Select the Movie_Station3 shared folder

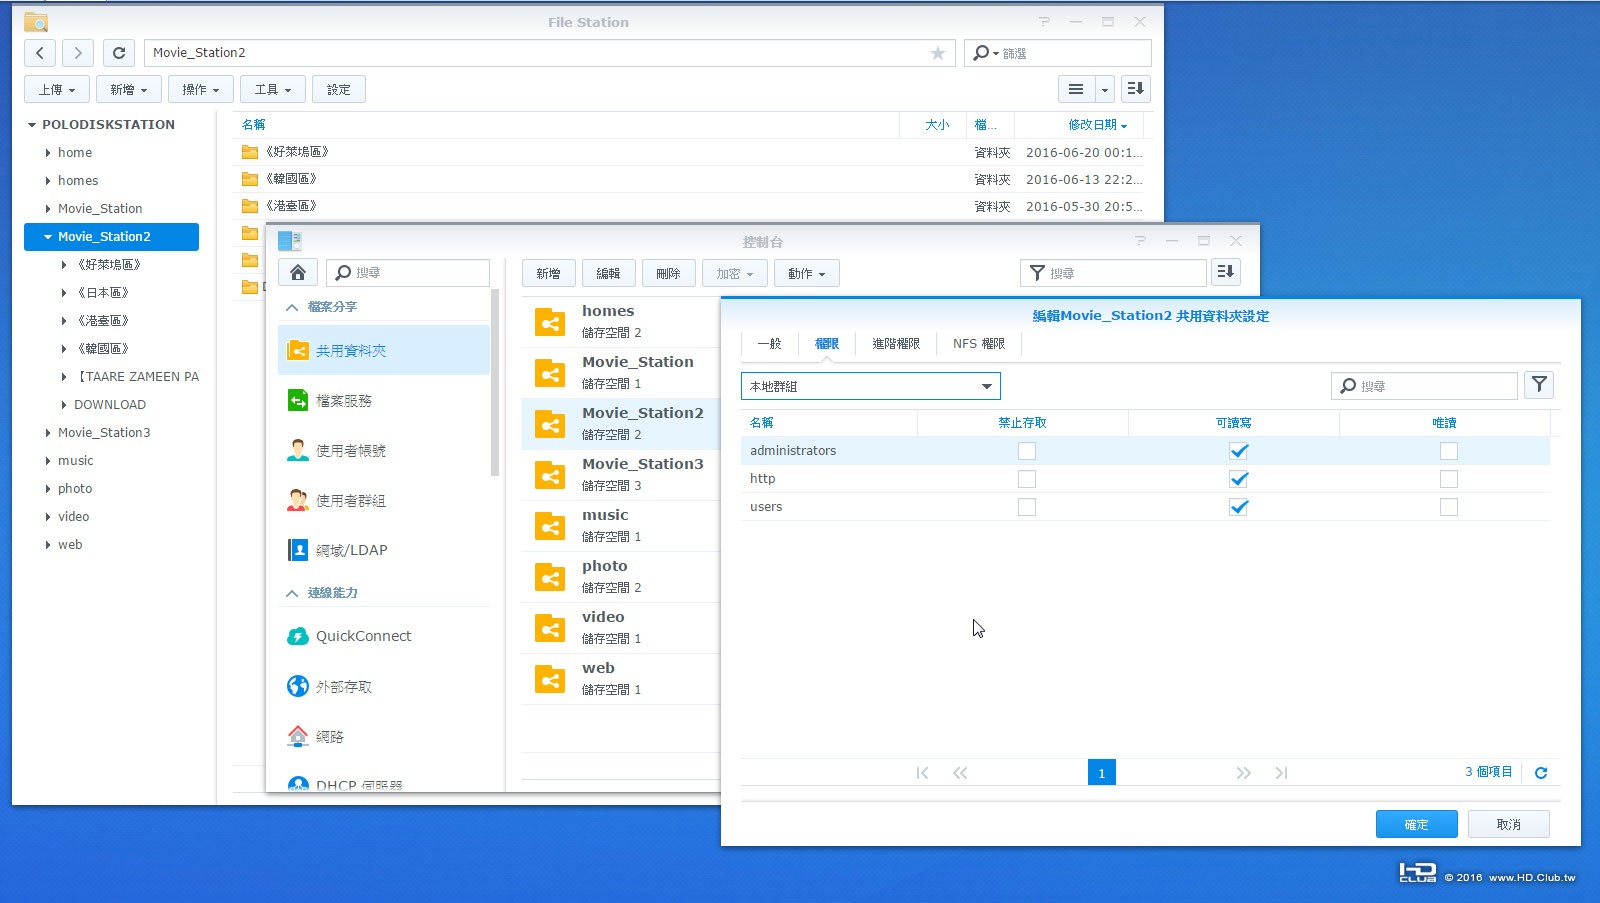click(620, 474)
